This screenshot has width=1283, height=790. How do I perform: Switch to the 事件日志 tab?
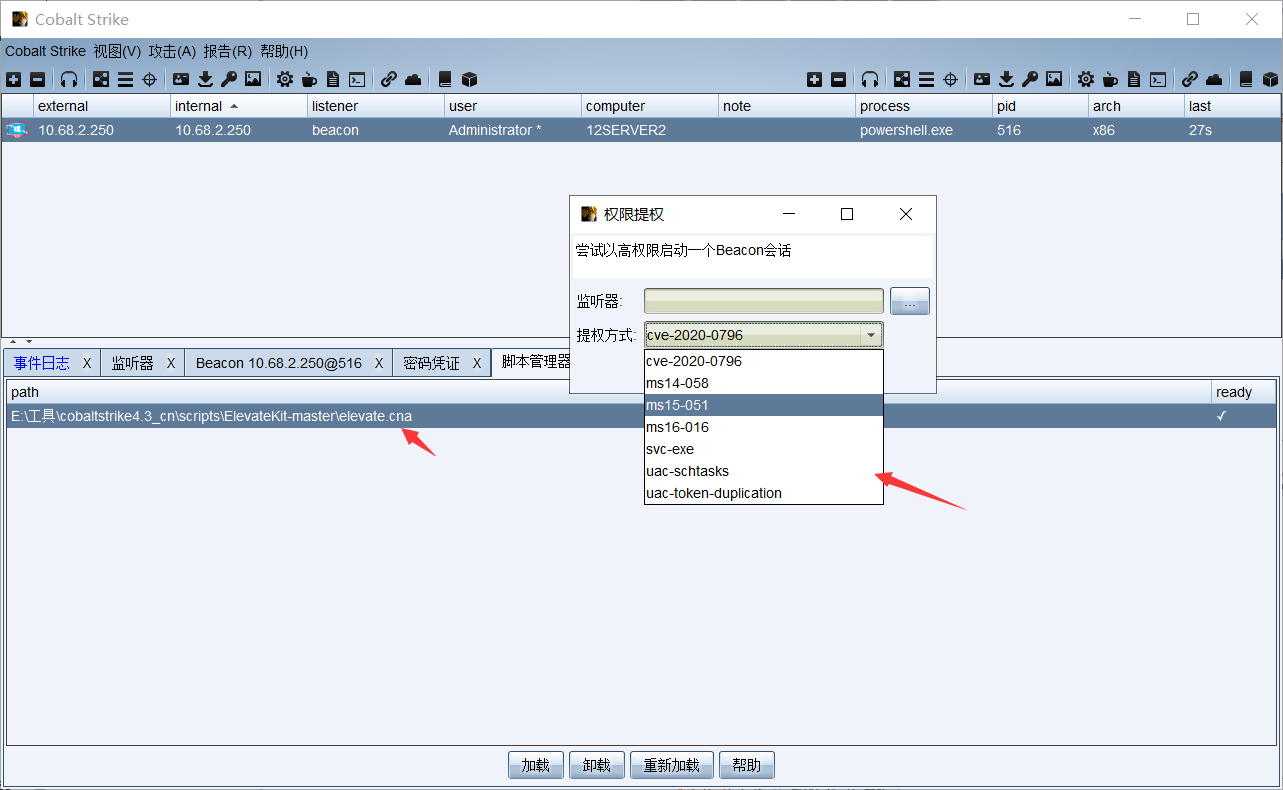42,363
